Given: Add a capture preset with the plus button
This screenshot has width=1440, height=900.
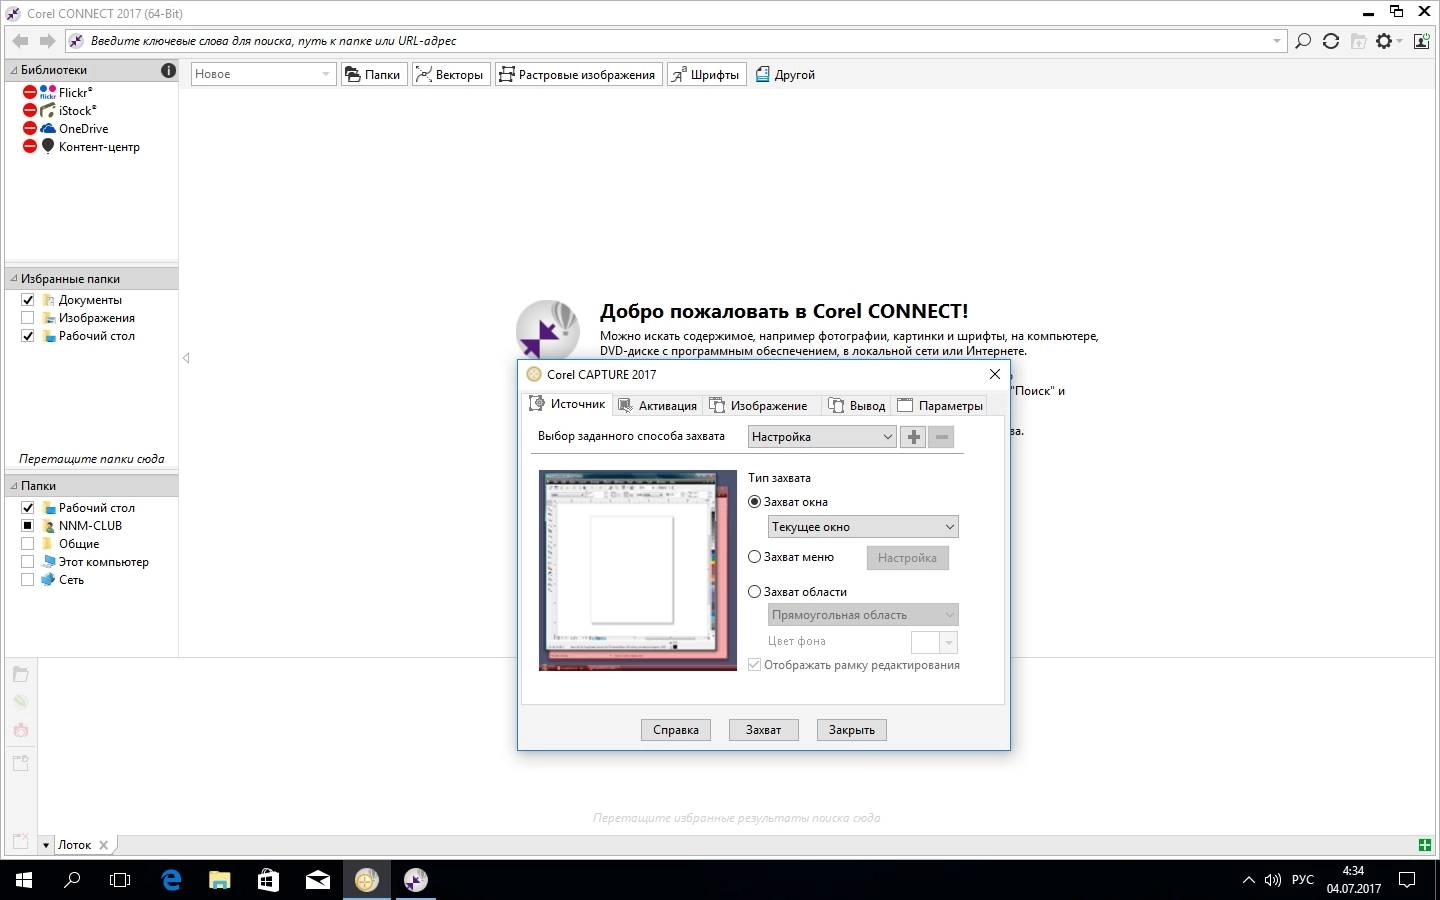Looking at the screenshot, I should tap(913, 437).
